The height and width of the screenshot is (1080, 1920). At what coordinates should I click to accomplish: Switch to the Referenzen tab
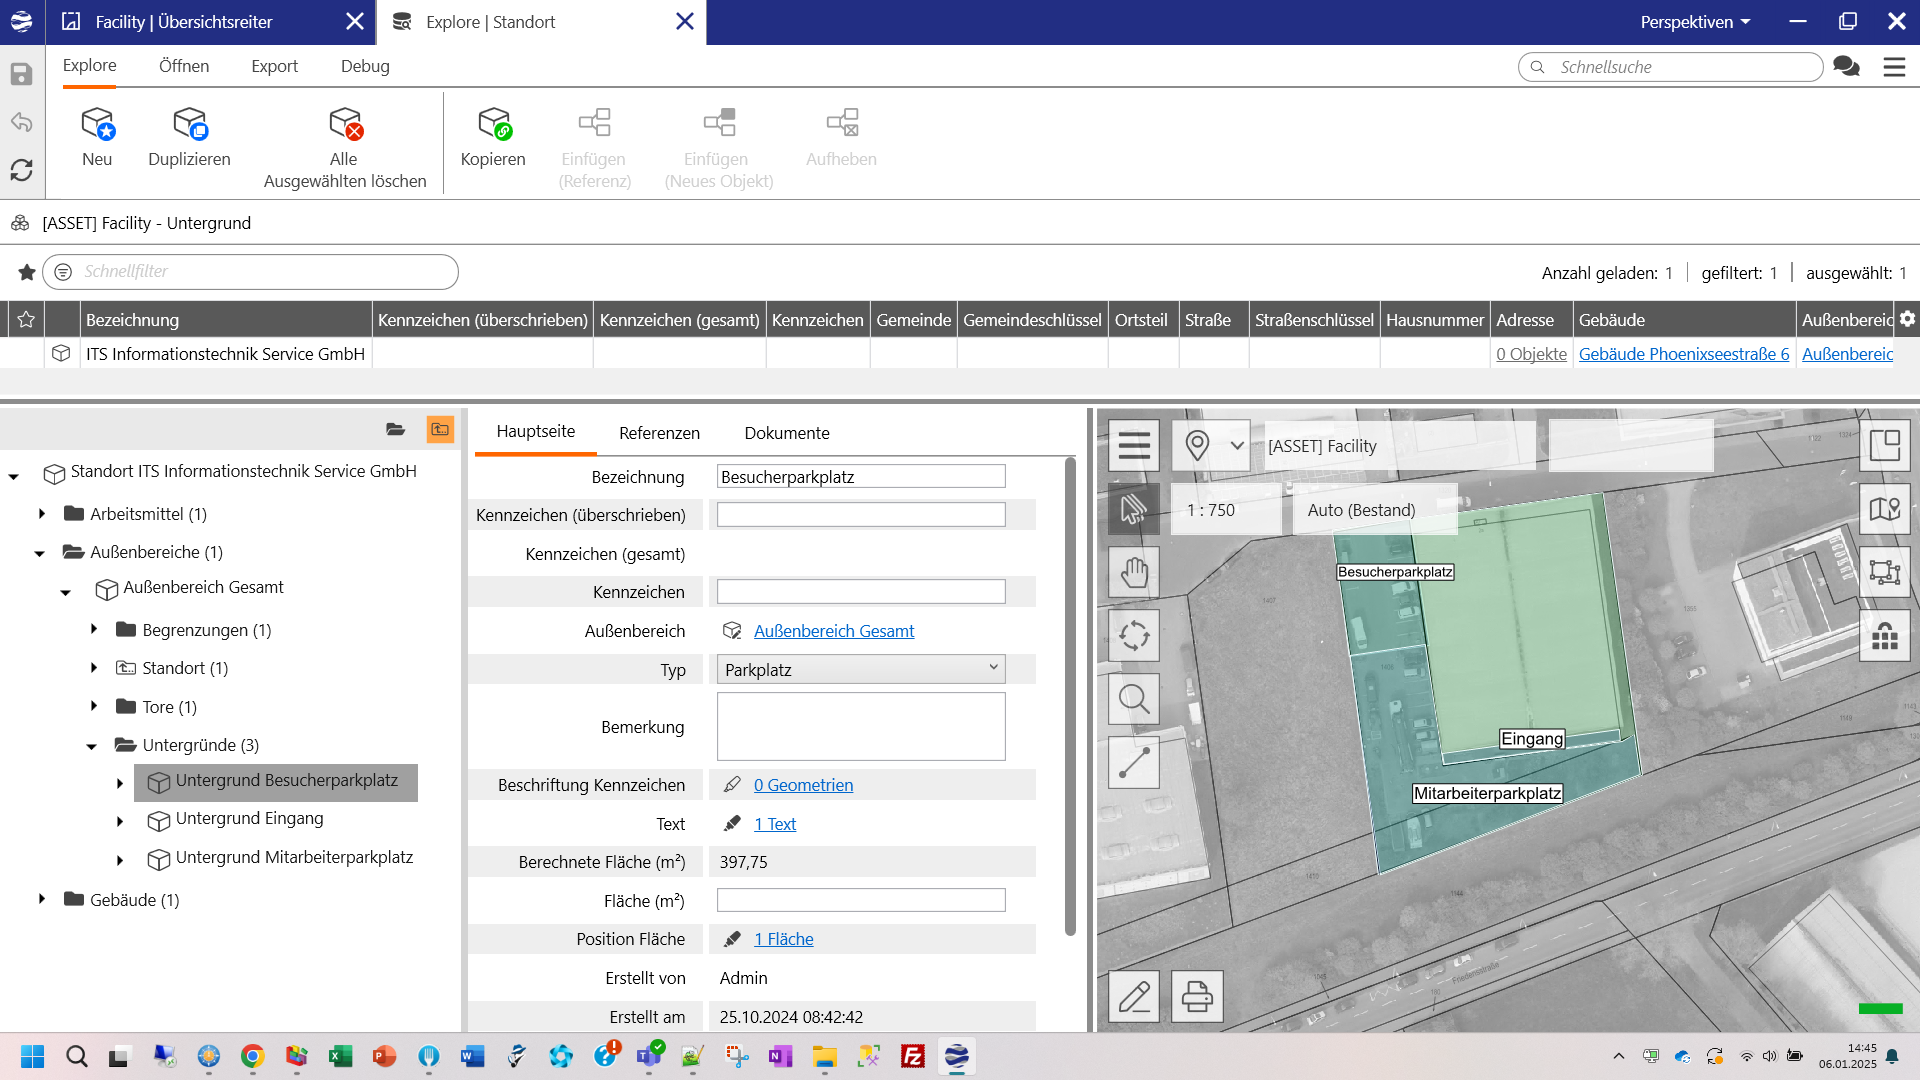659,433
